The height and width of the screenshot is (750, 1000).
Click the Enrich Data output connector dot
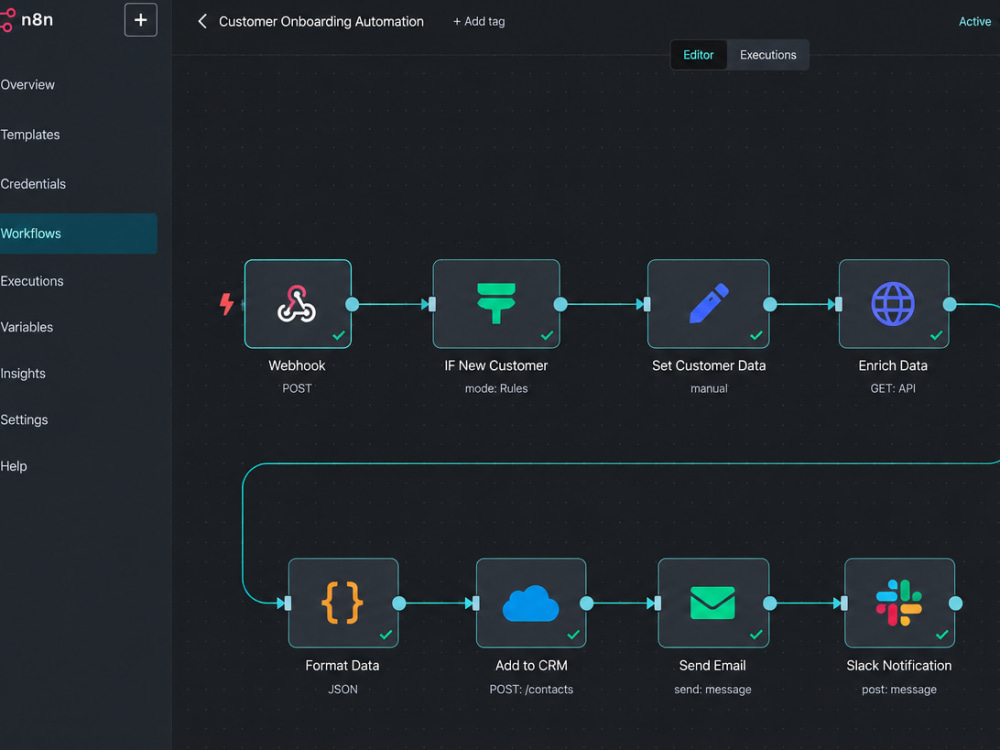(x=950, y=304)
